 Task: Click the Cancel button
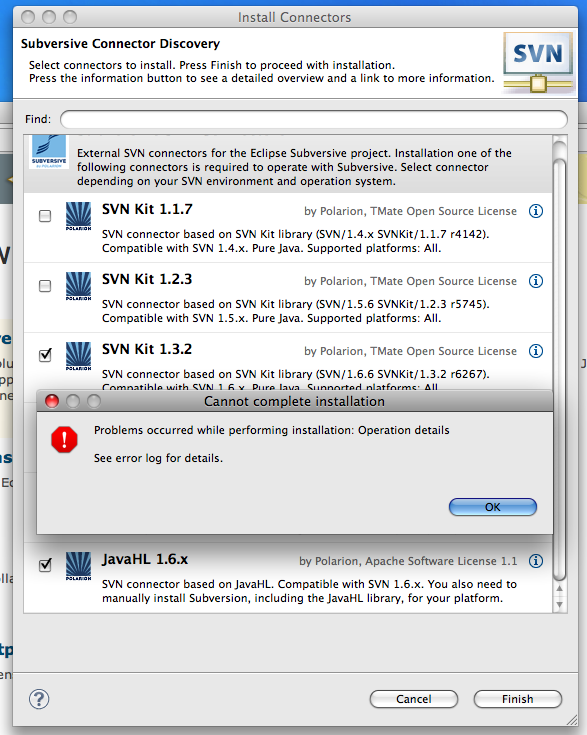pos(414,699)
